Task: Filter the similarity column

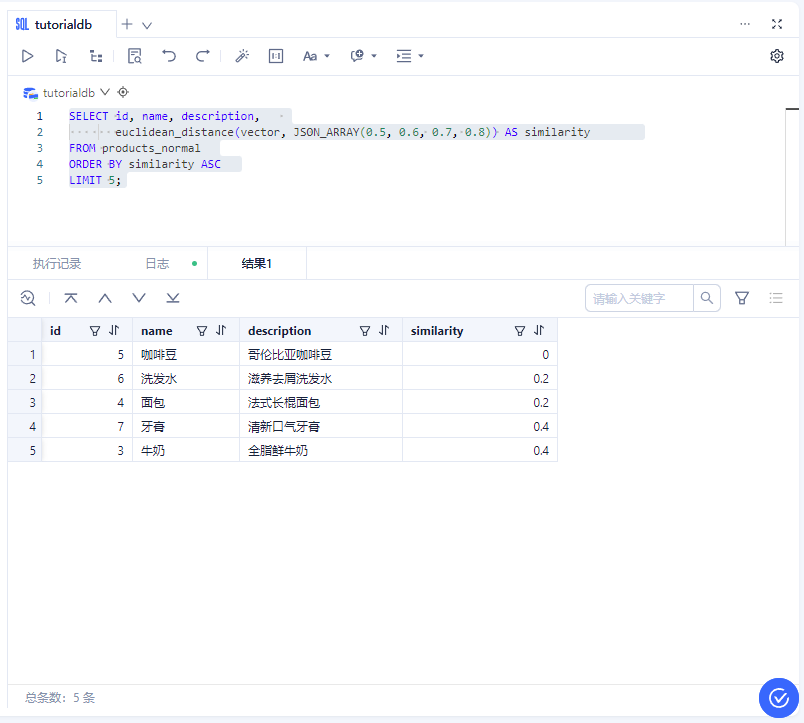Action: 519,331
